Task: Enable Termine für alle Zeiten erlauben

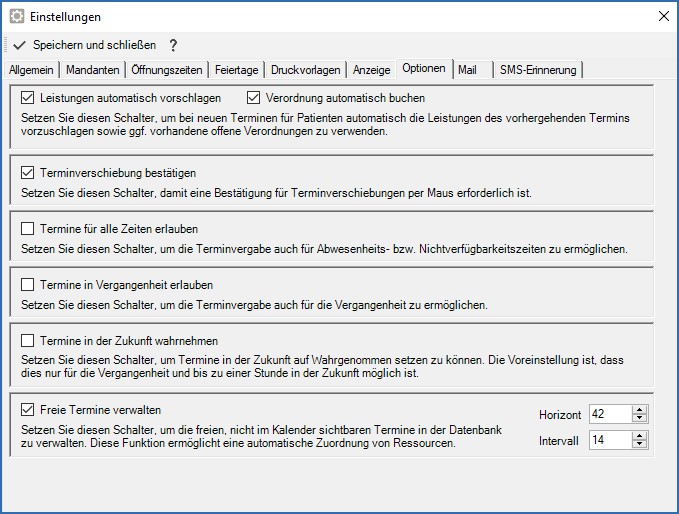Action: [x=28, y=228]
